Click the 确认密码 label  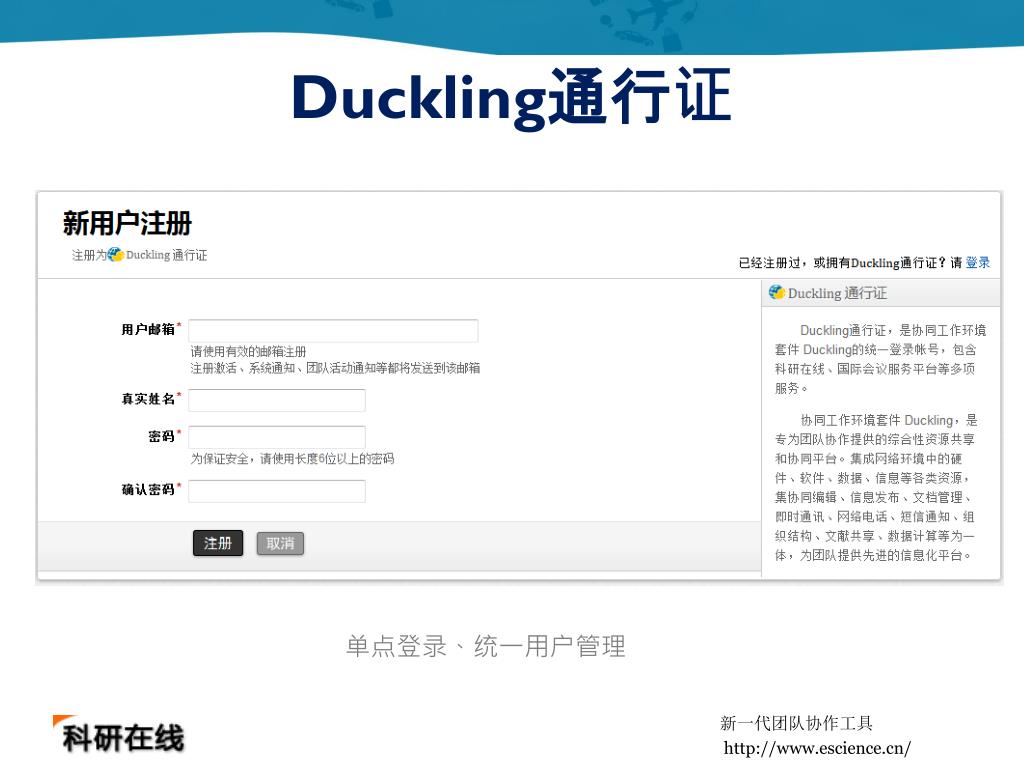[148, 489]
